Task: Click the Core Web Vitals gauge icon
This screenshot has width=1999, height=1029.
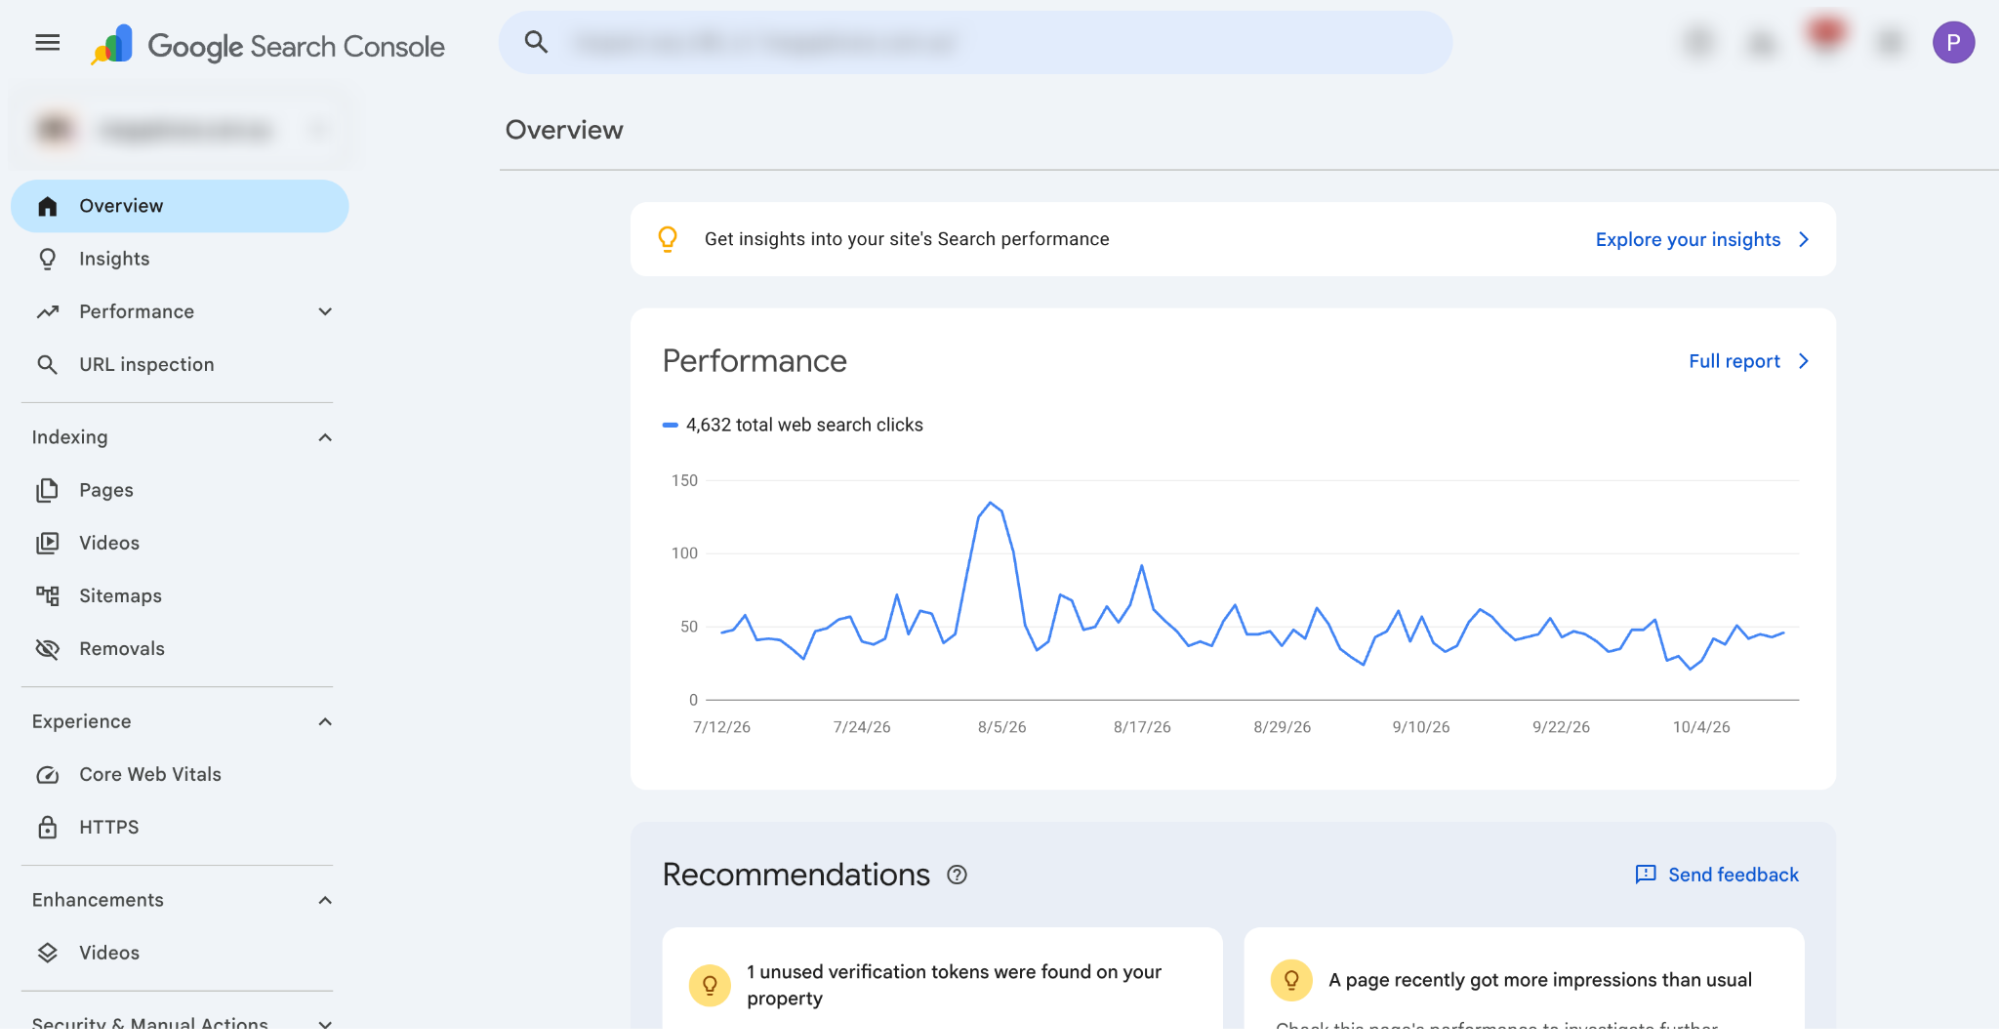Action: pyautogui.click(x=47, y=775)
